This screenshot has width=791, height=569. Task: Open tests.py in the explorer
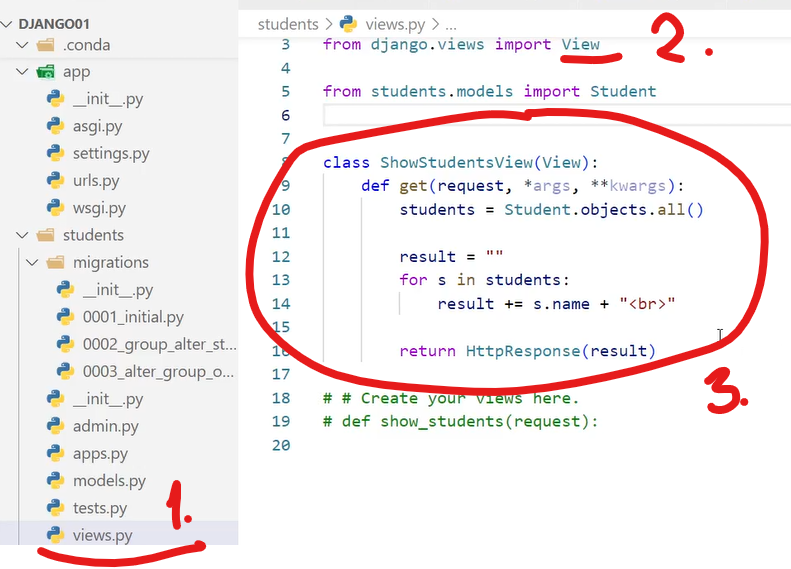pos(100,508)
